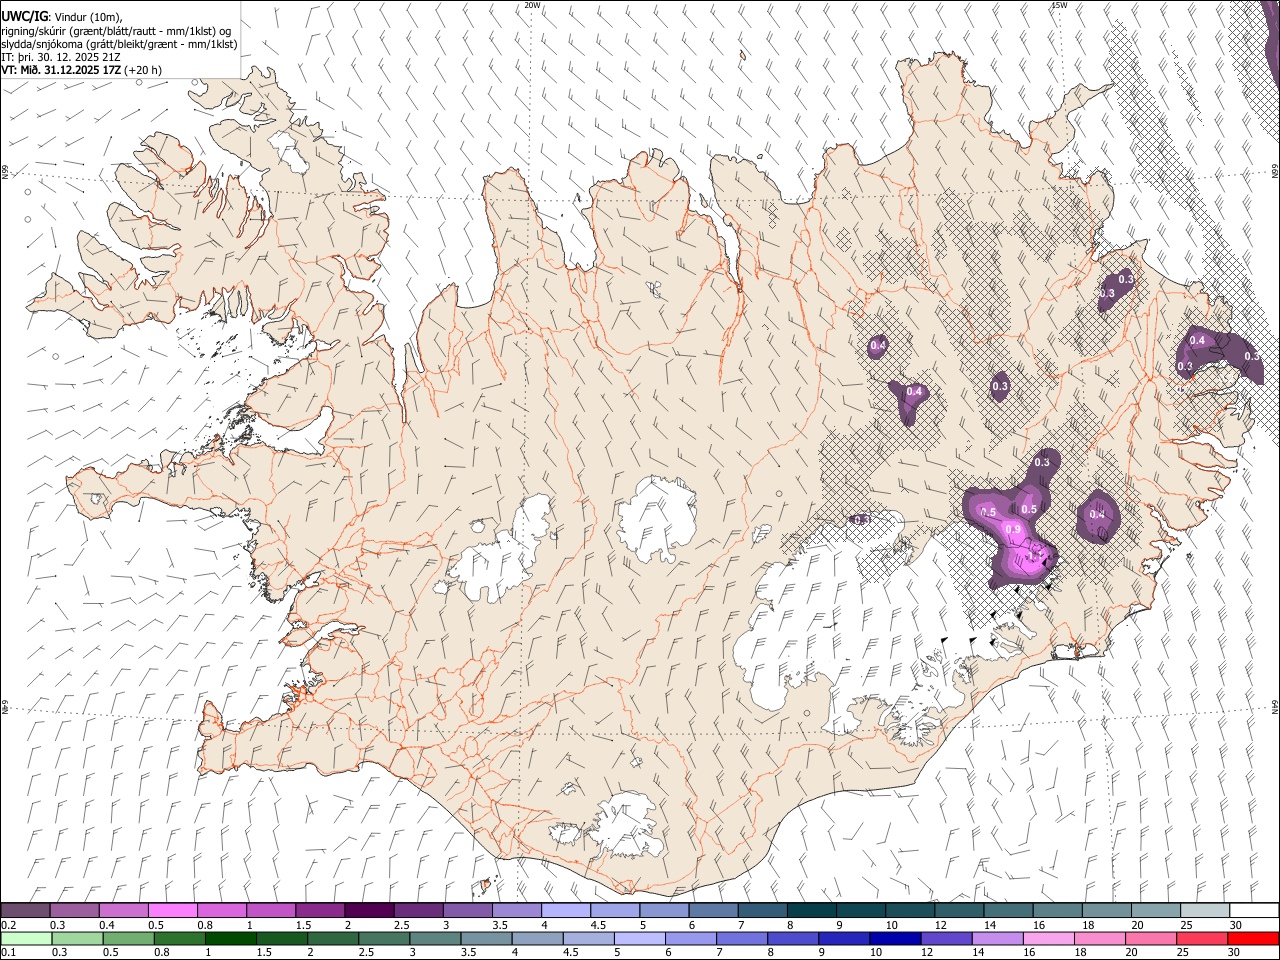Click the bright pink 0.5 swatch in upper legend
Screen dimensions: 1280x960
tap(172, 911)
